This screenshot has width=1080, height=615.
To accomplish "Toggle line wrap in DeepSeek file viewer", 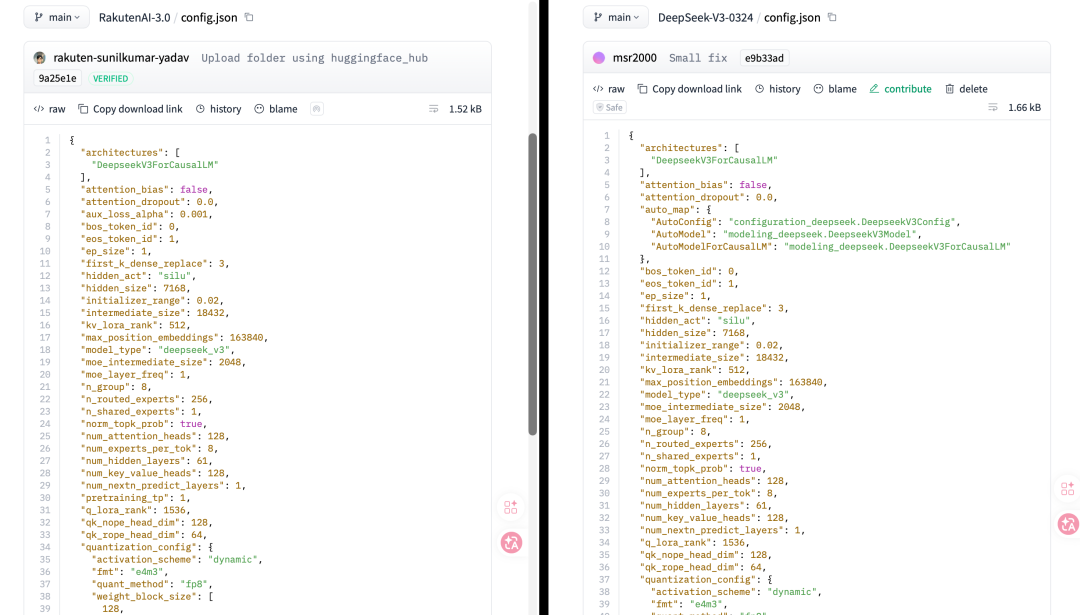I will coord(993,107).
